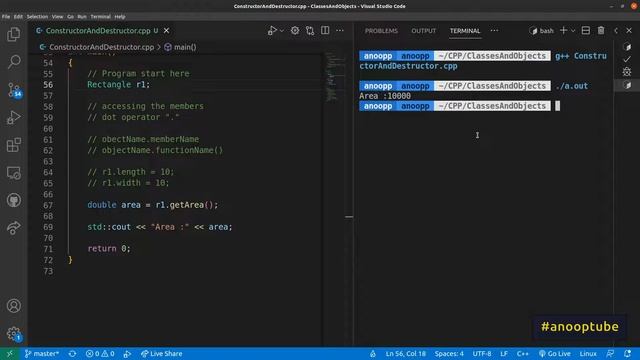Click the code minimap
The image size is (640, 360).
336,77
